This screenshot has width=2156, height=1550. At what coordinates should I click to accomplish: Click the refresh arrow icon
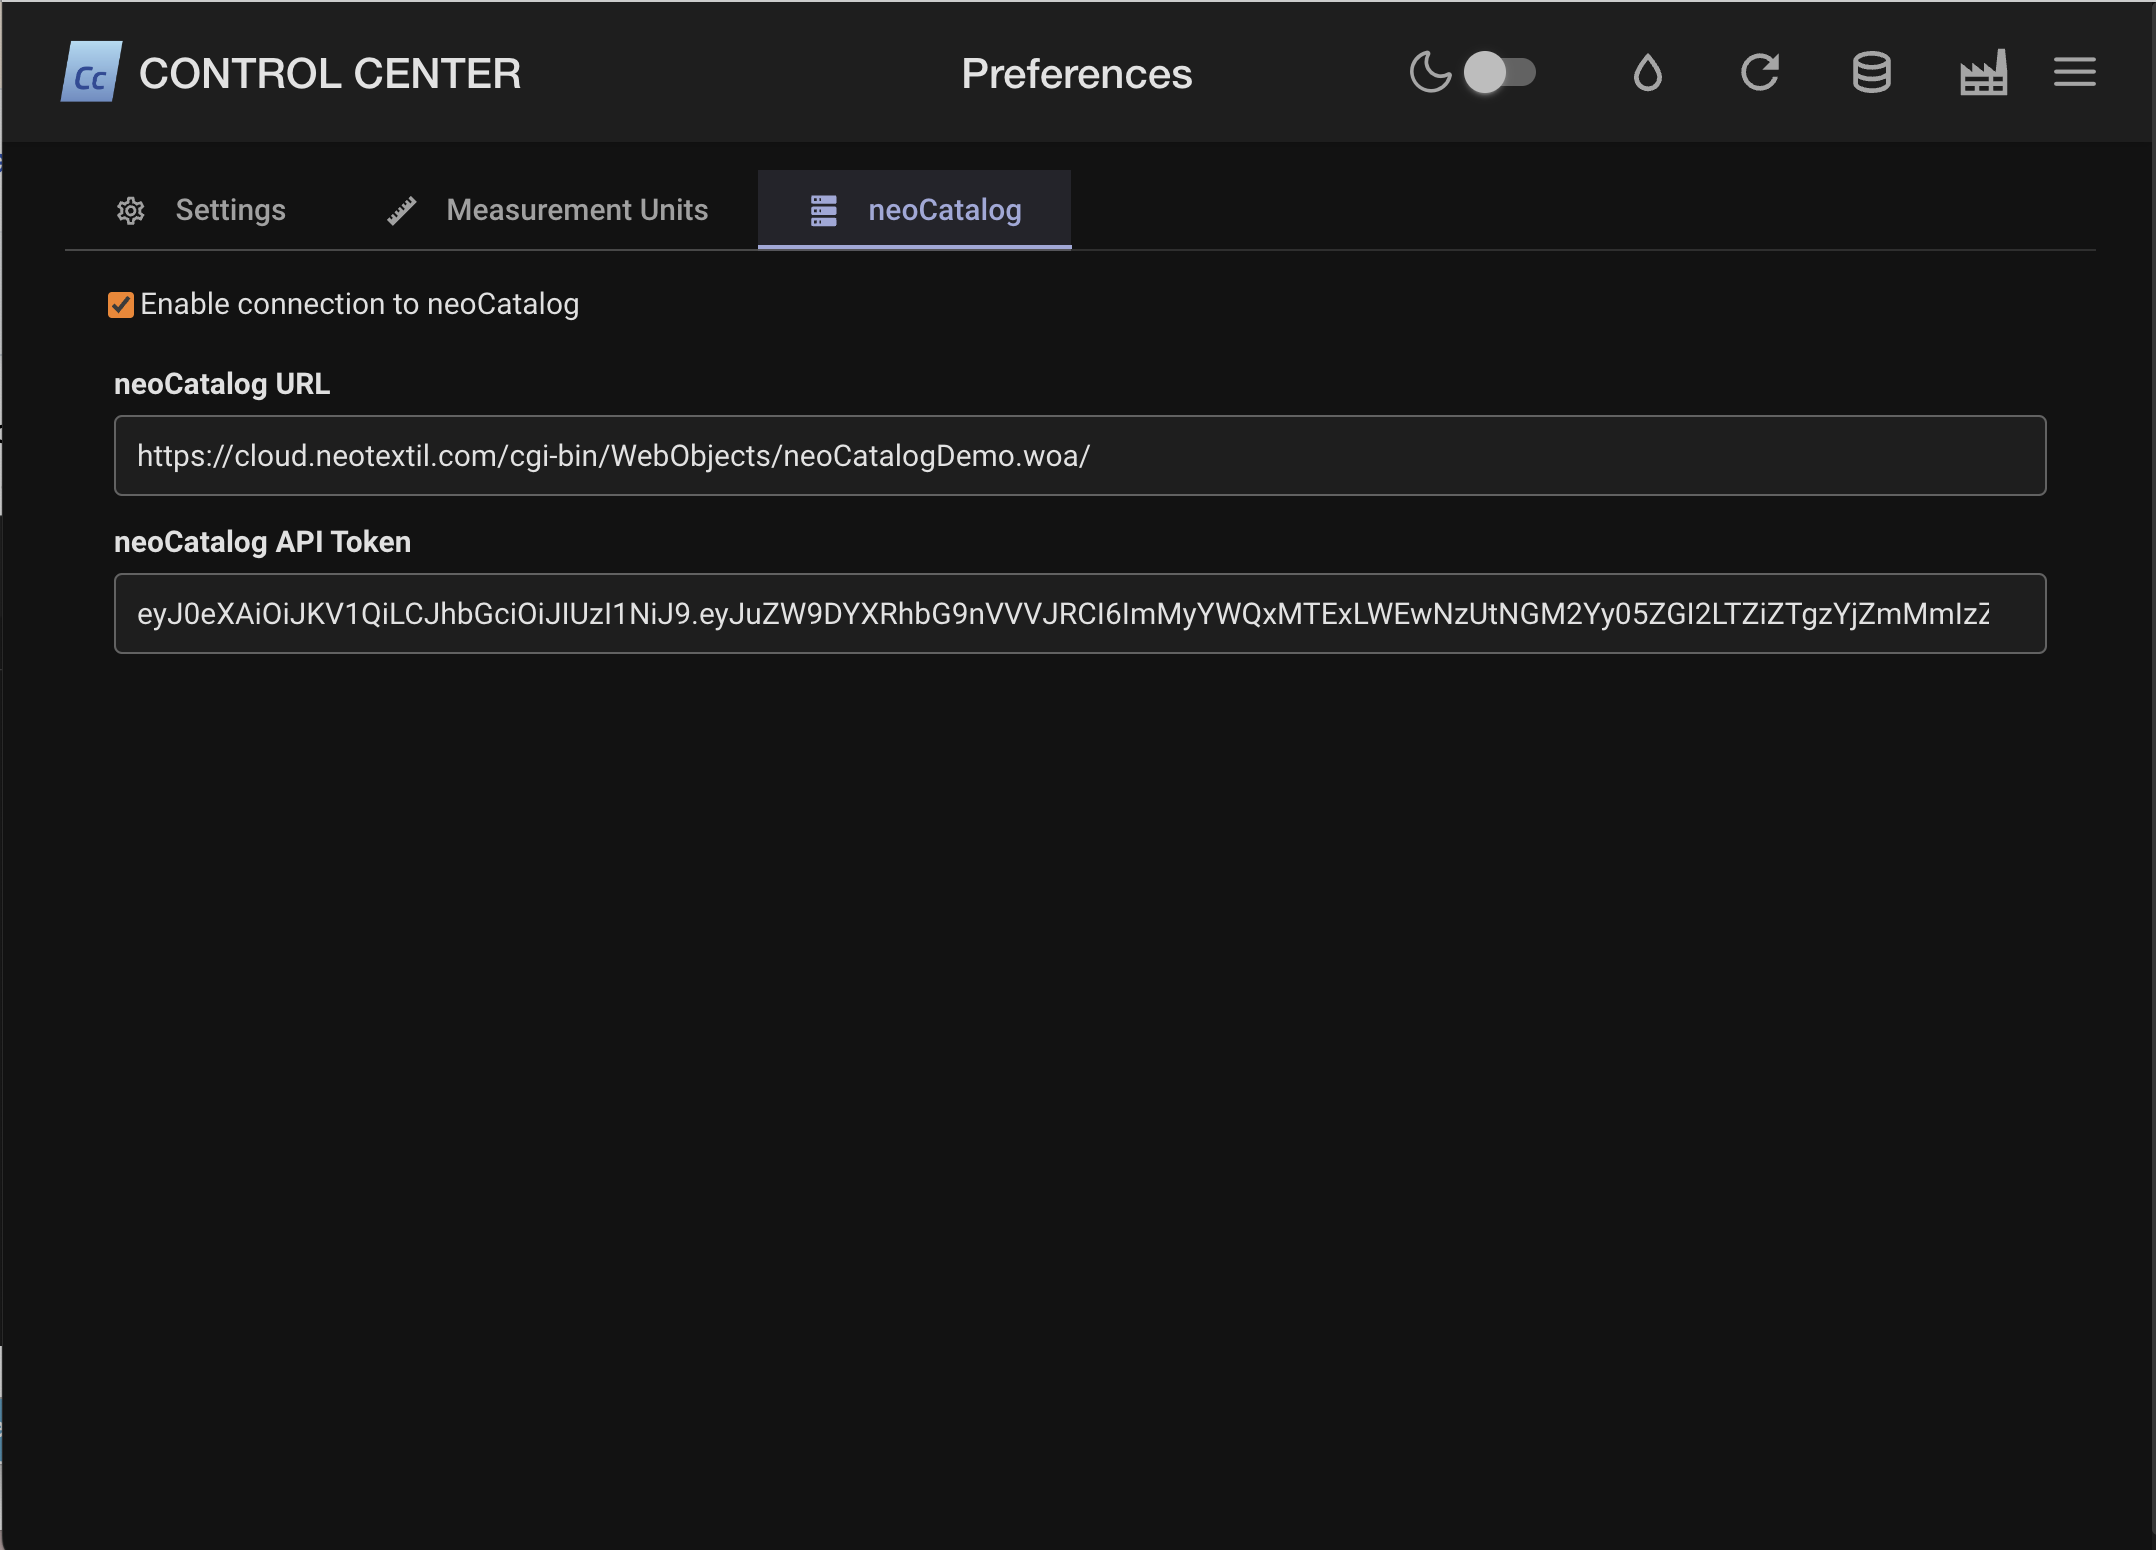click(x=1759, y=72)
